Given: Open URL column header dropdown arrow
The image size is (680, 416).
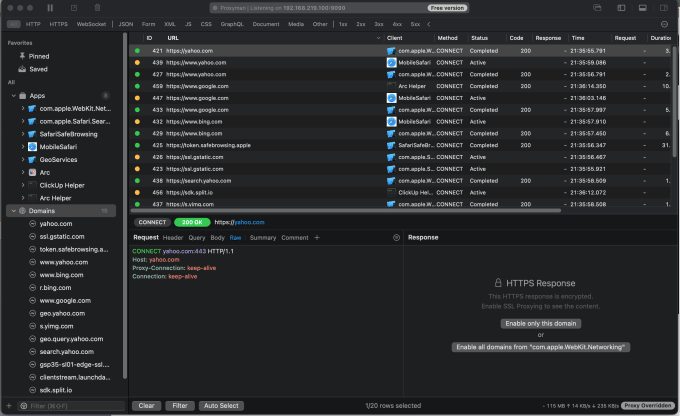Looking at the screenshot, I should pyautogui.click(x=378, y=38).
